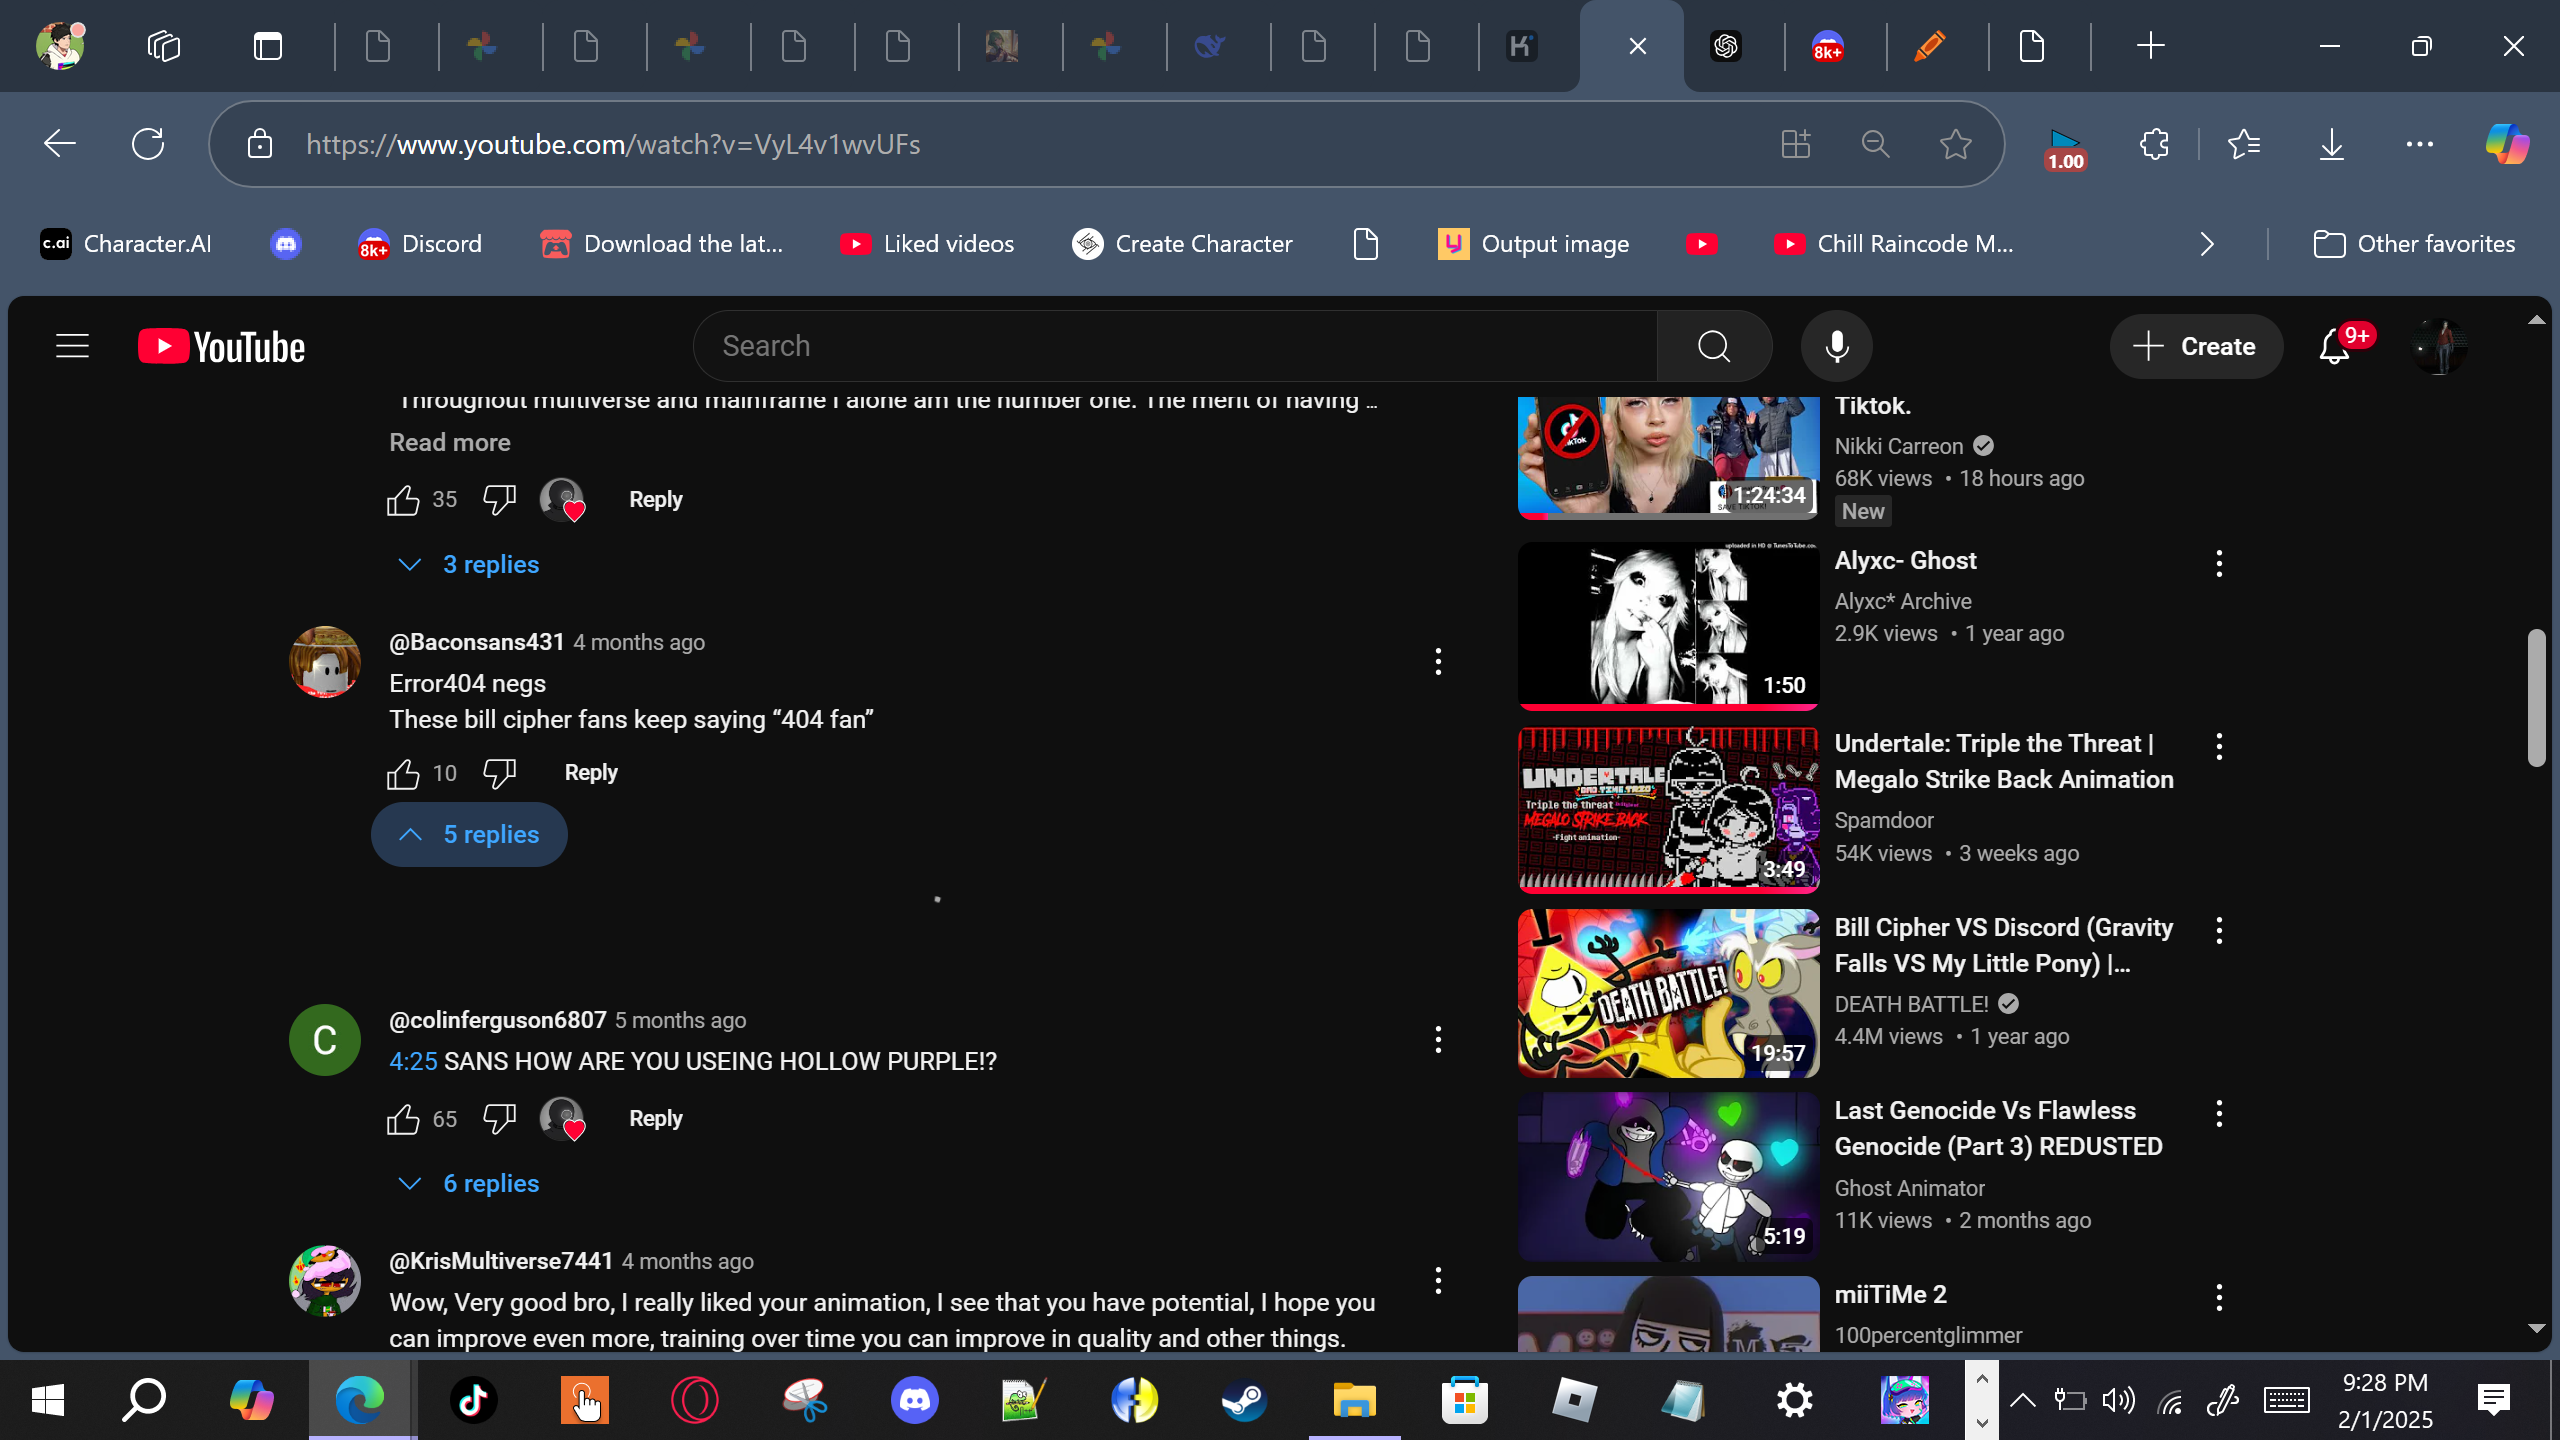Collapse the 5 replies thread
The image size is (2560, 1440).
tap(469, 834)
